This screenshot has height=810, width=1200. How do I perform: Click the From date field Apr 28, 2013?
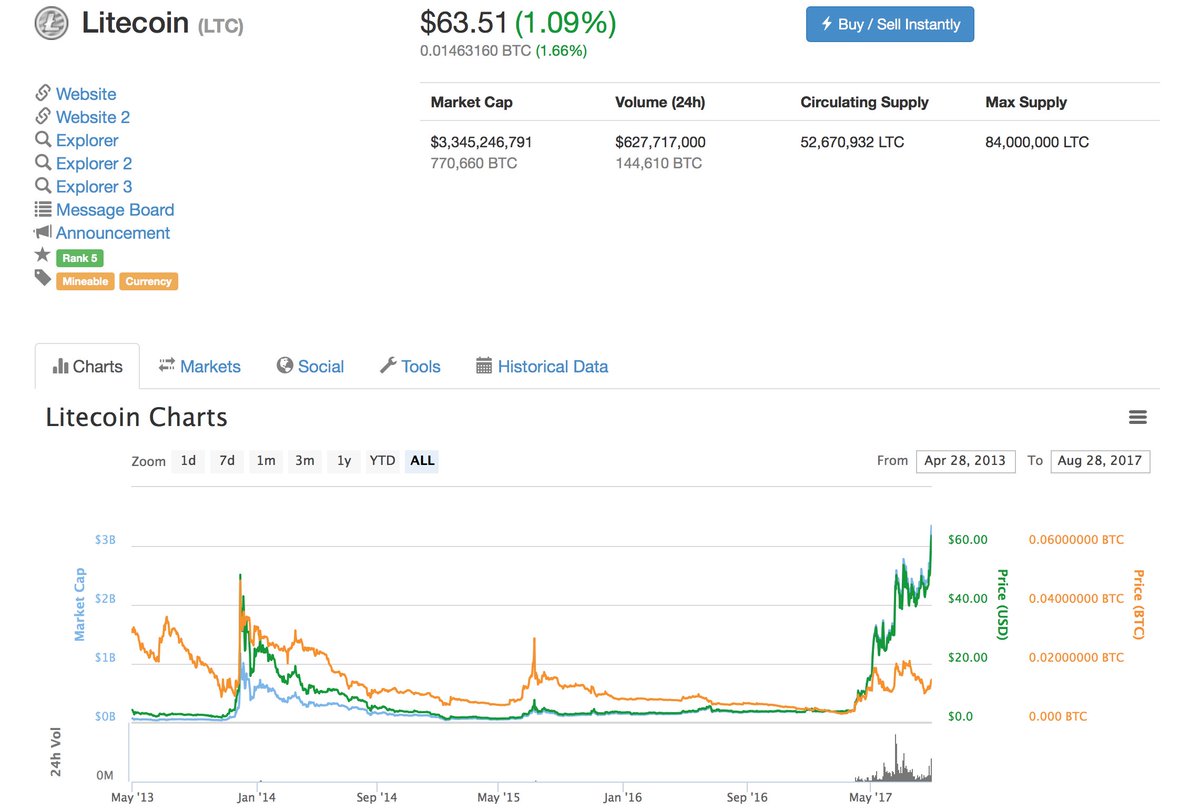(966, 461)
